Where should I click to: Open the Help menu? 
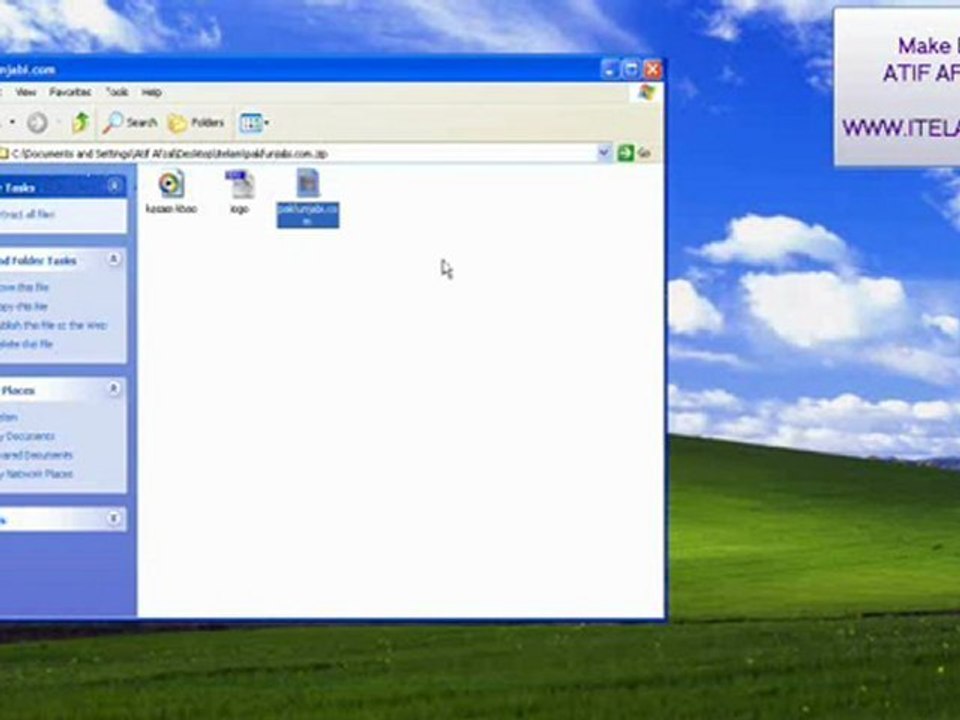tap(151, 92)
